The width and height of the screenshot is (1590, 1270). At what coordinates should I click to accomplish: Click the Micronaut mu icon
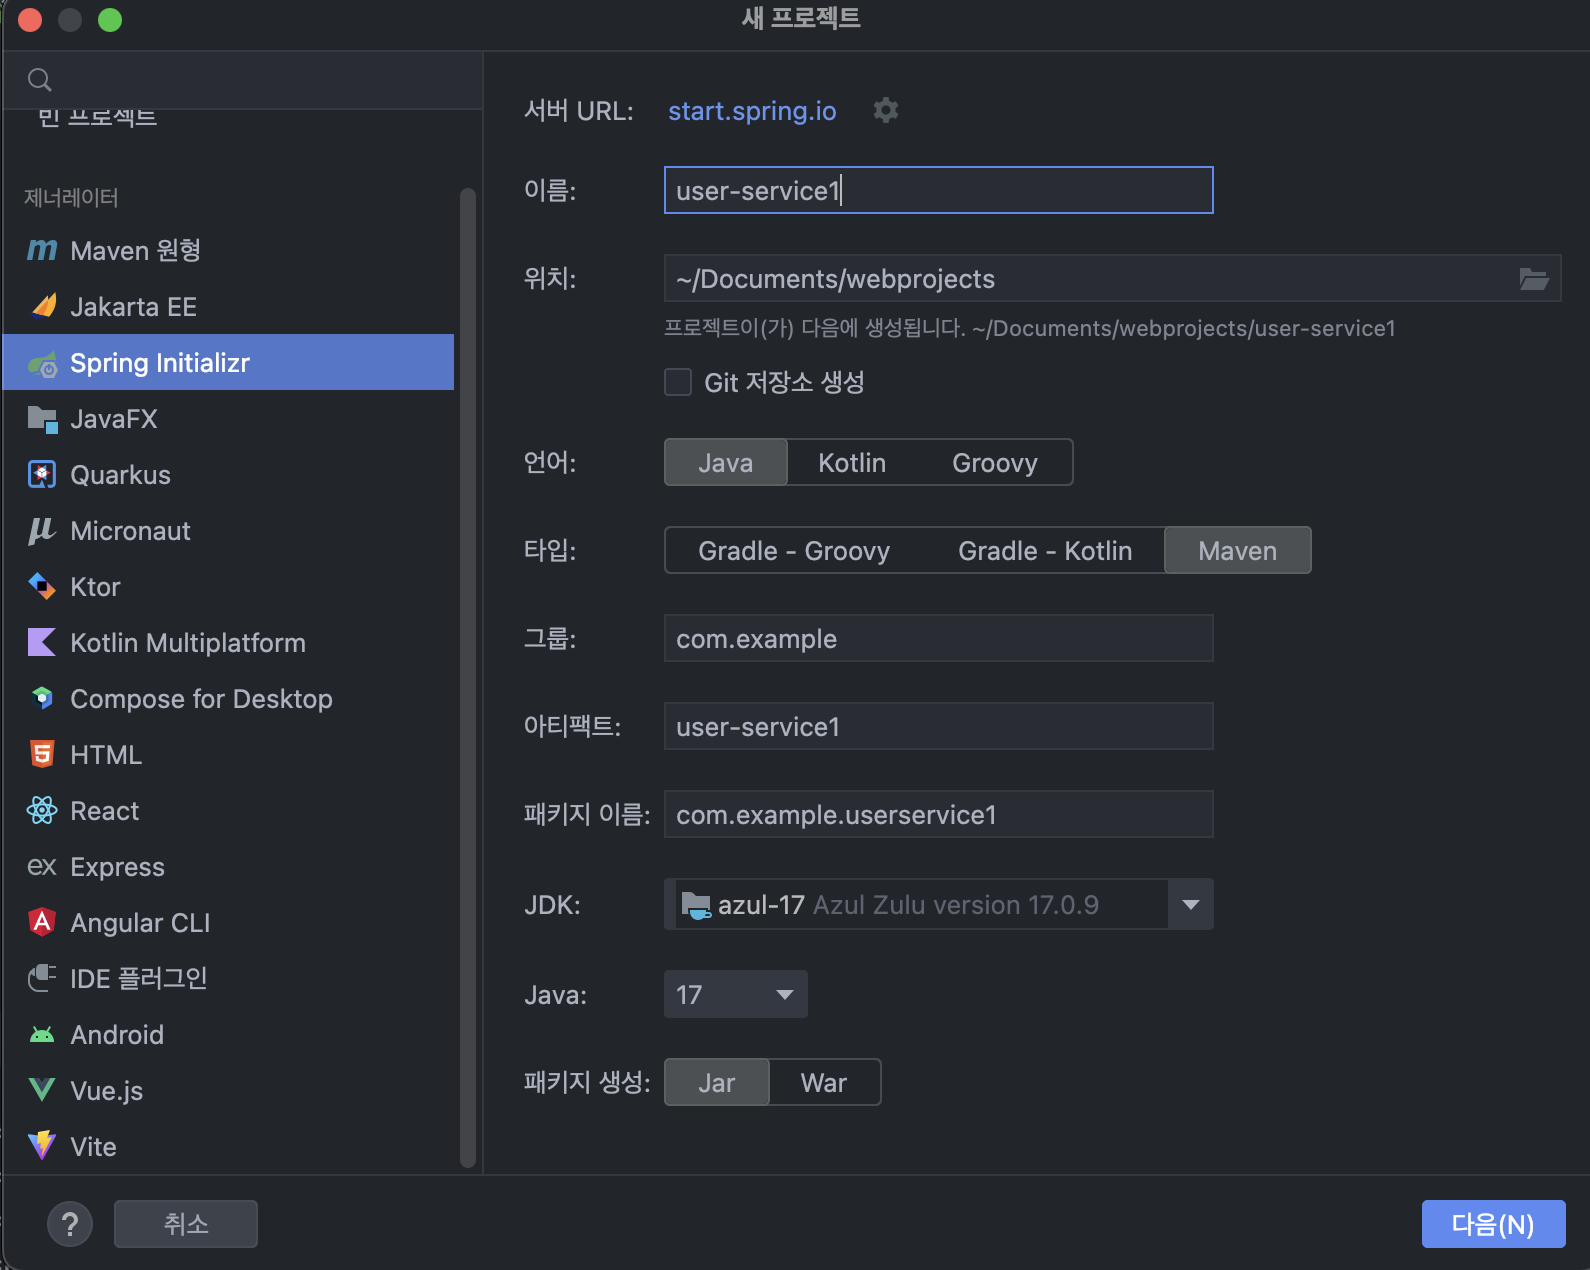pyautogui.click(x=42, y=531)
